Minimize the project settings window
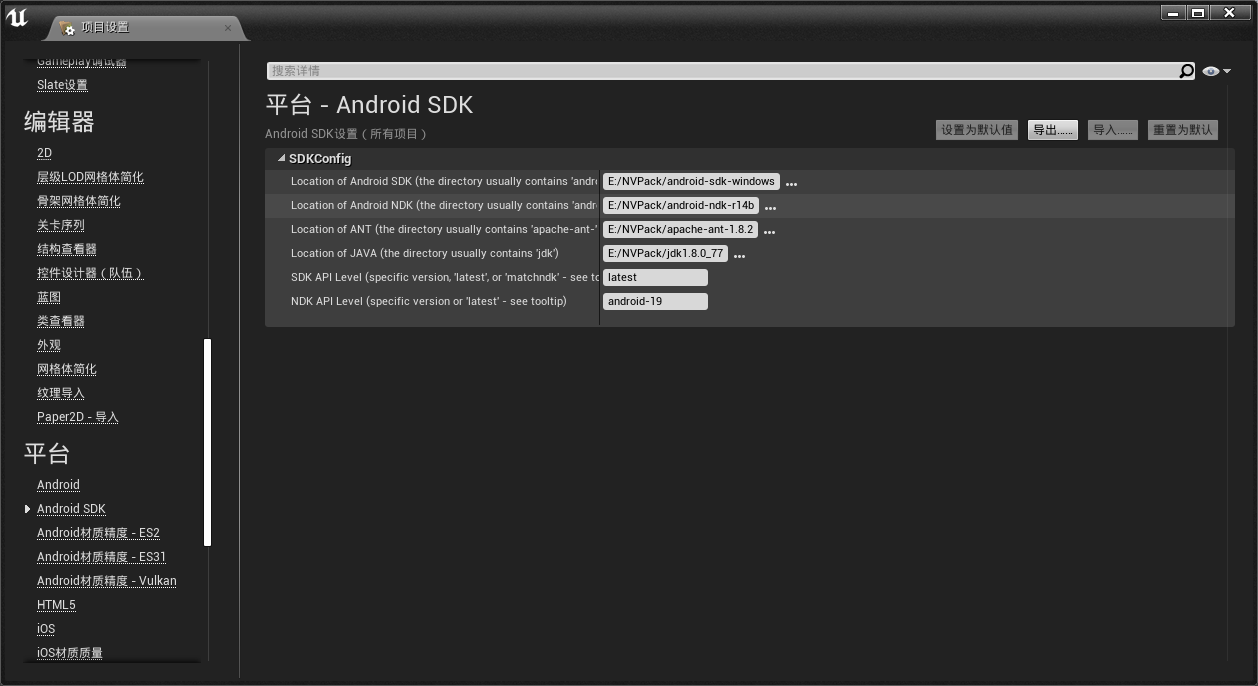Viewport: 1258px width, 686px height. point(1173,13)
